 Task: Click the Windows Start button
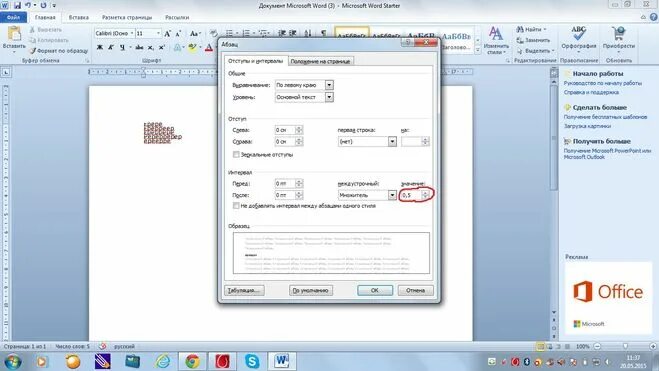(13, 361)
